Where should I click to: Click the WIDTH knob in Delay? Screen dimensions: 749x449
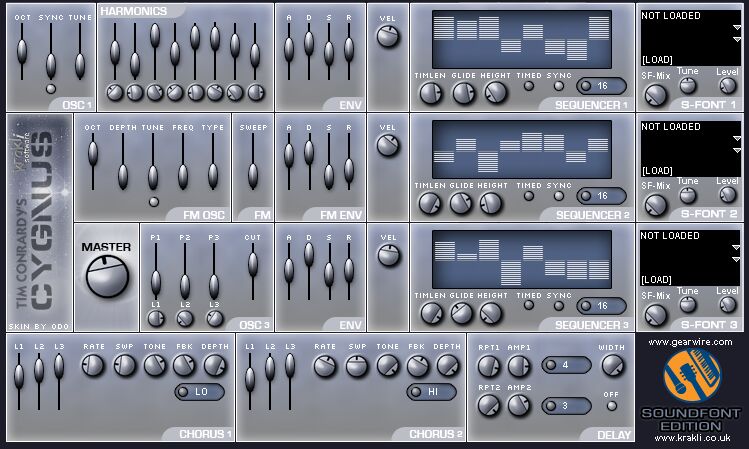pyautogui.click(x=612, y=365)
